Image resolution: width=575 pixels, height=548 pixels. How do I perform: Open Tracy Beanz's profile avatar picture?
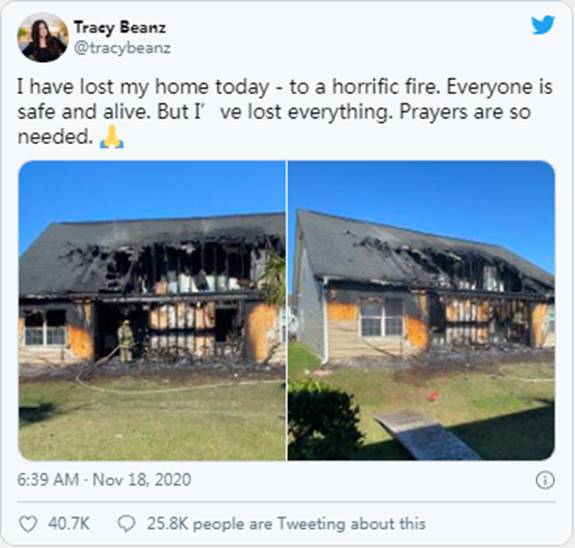pyautogui.click(x=43, y=37)
